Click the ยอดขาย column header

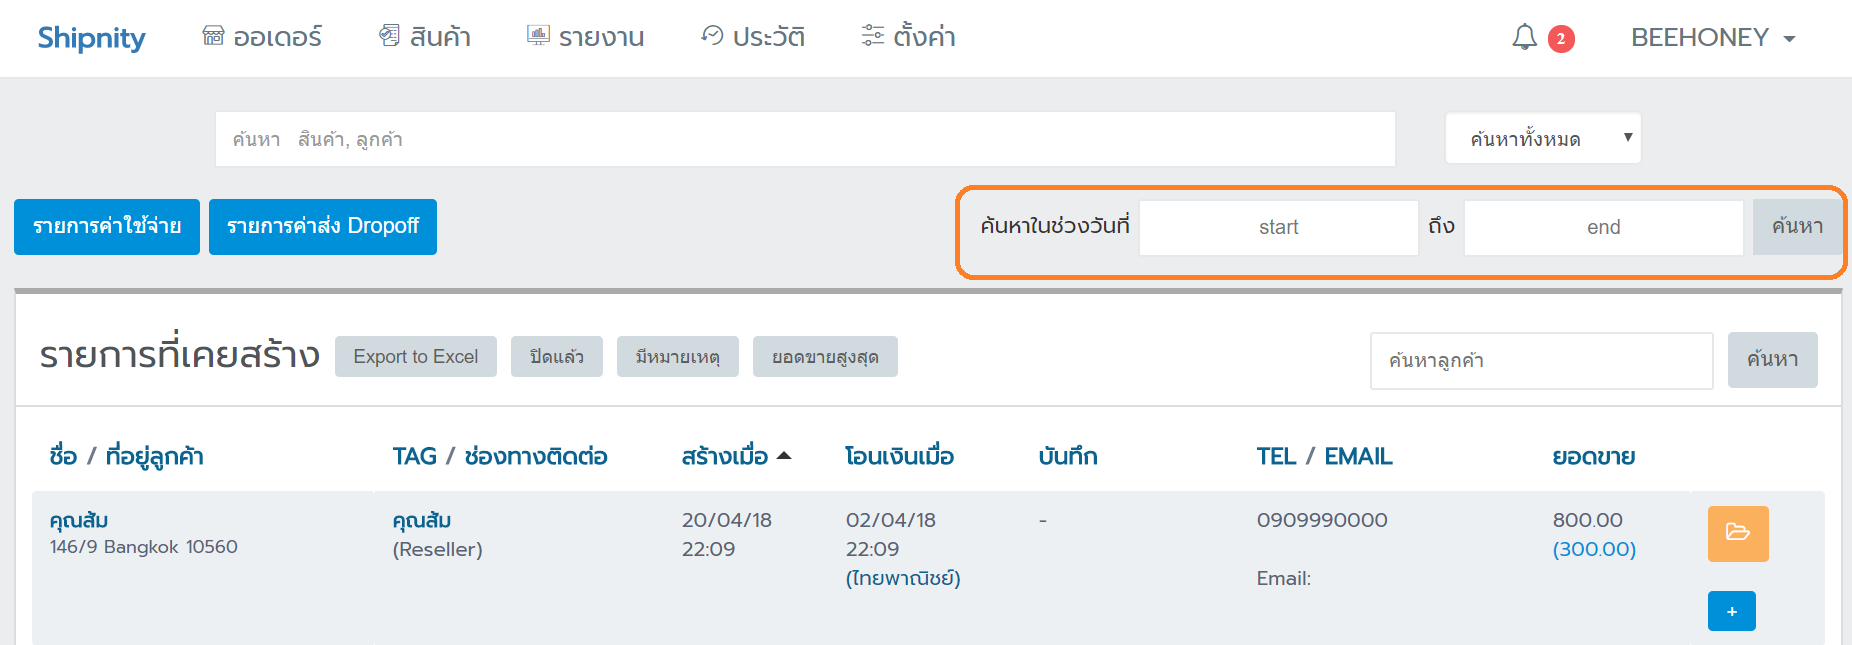click(1594, 457)
